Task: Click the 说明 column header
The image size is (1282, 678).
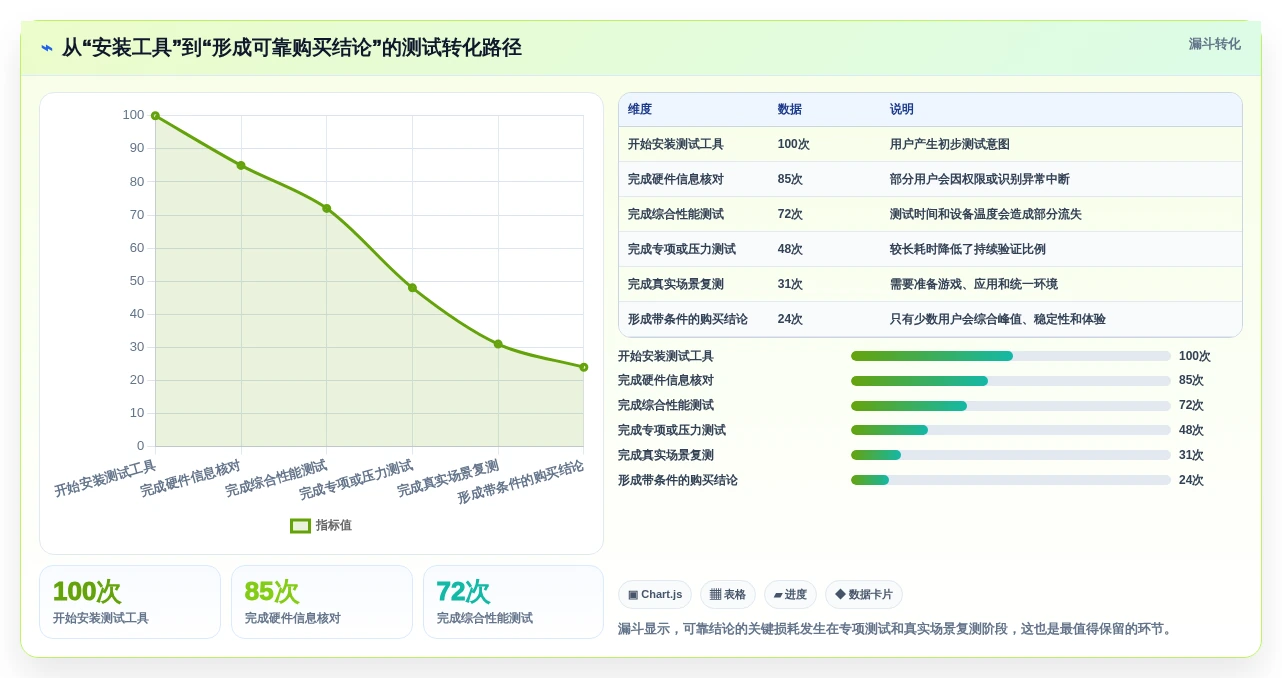Action: [902, 110]
